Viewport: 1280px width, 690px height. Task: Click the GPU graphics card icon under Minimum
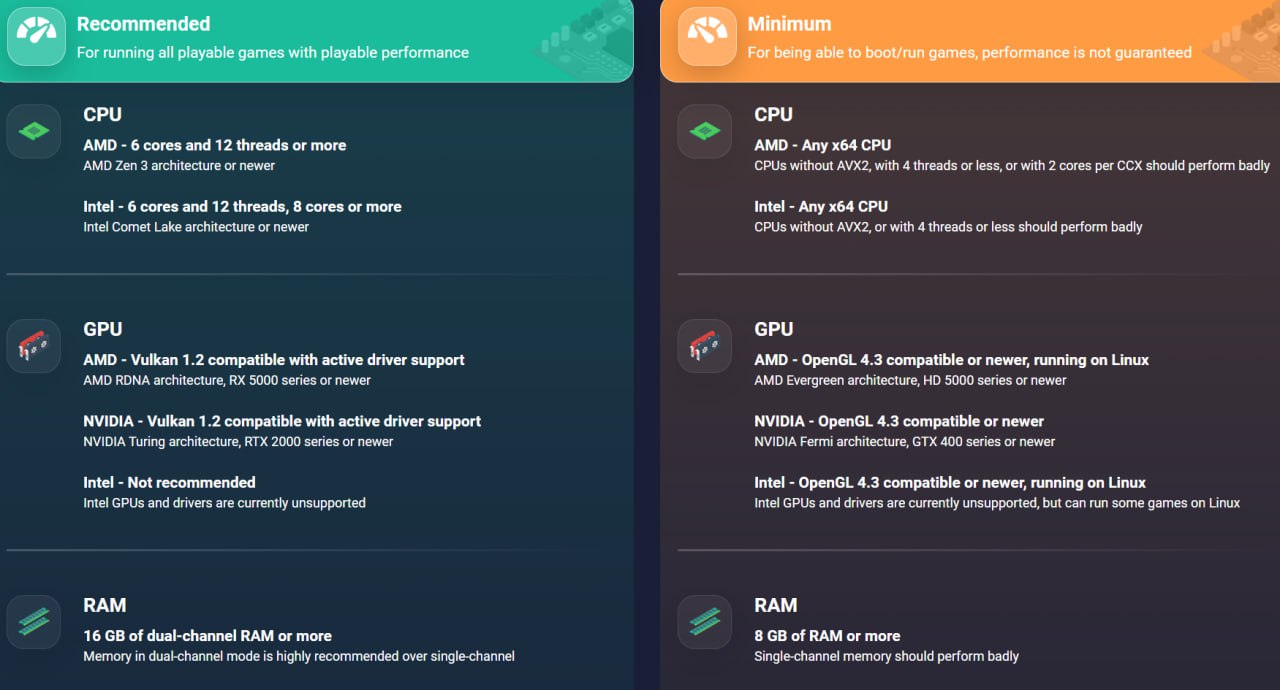pyautogui.click(x=705, y=346)
